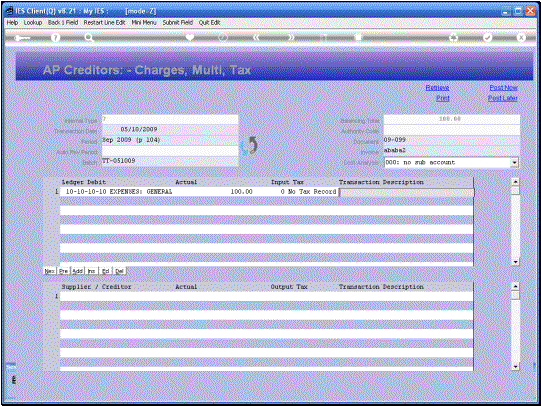Click the Del button under ledger grid
Screen dimensions: 541x406
[x=119, y=271]
